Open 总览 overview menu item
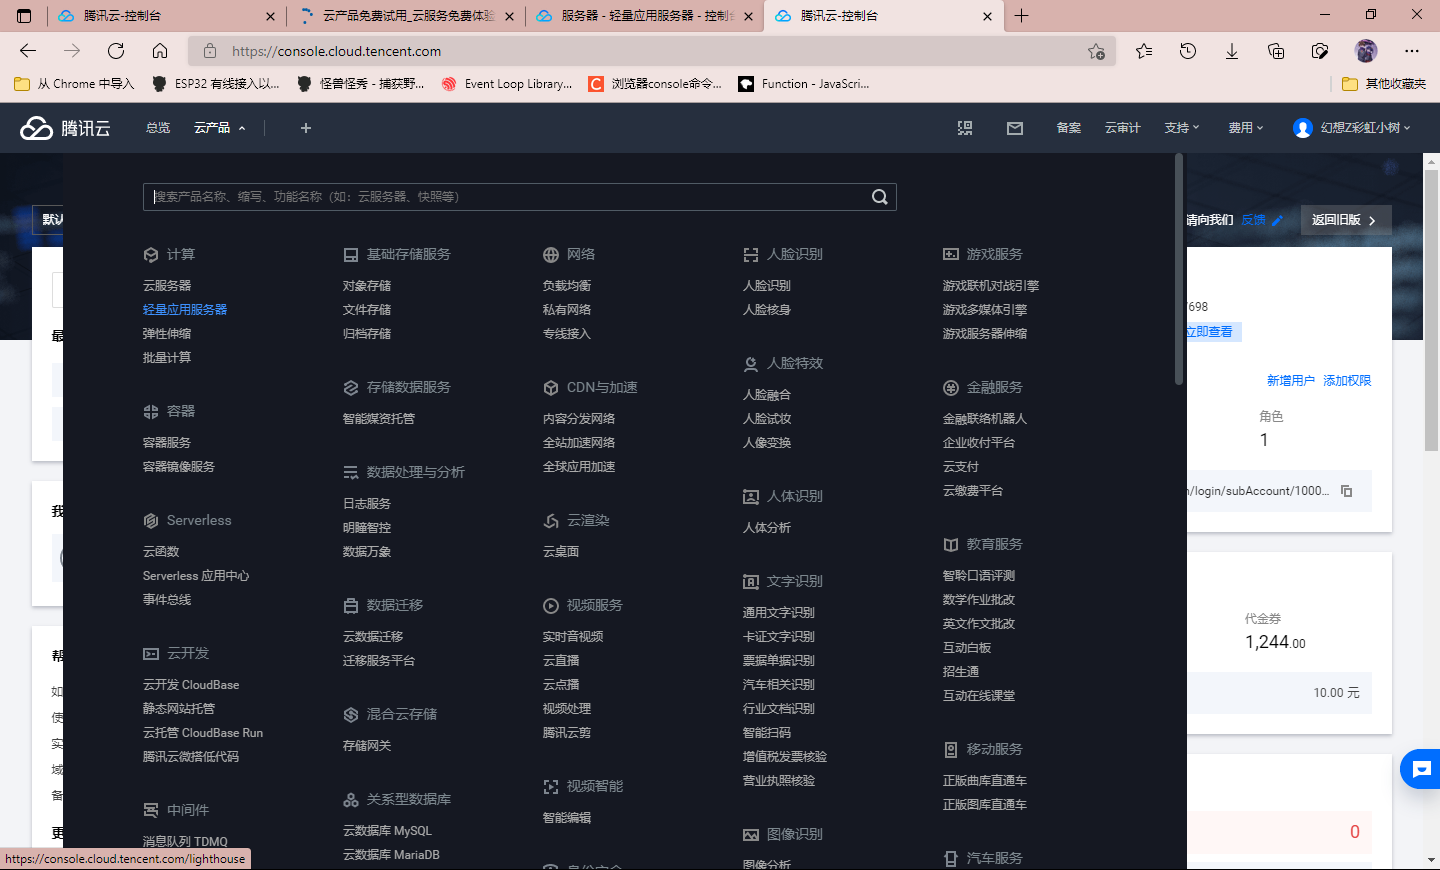The height and width of the screenshot is (870, 1440). tap(158, 128)
